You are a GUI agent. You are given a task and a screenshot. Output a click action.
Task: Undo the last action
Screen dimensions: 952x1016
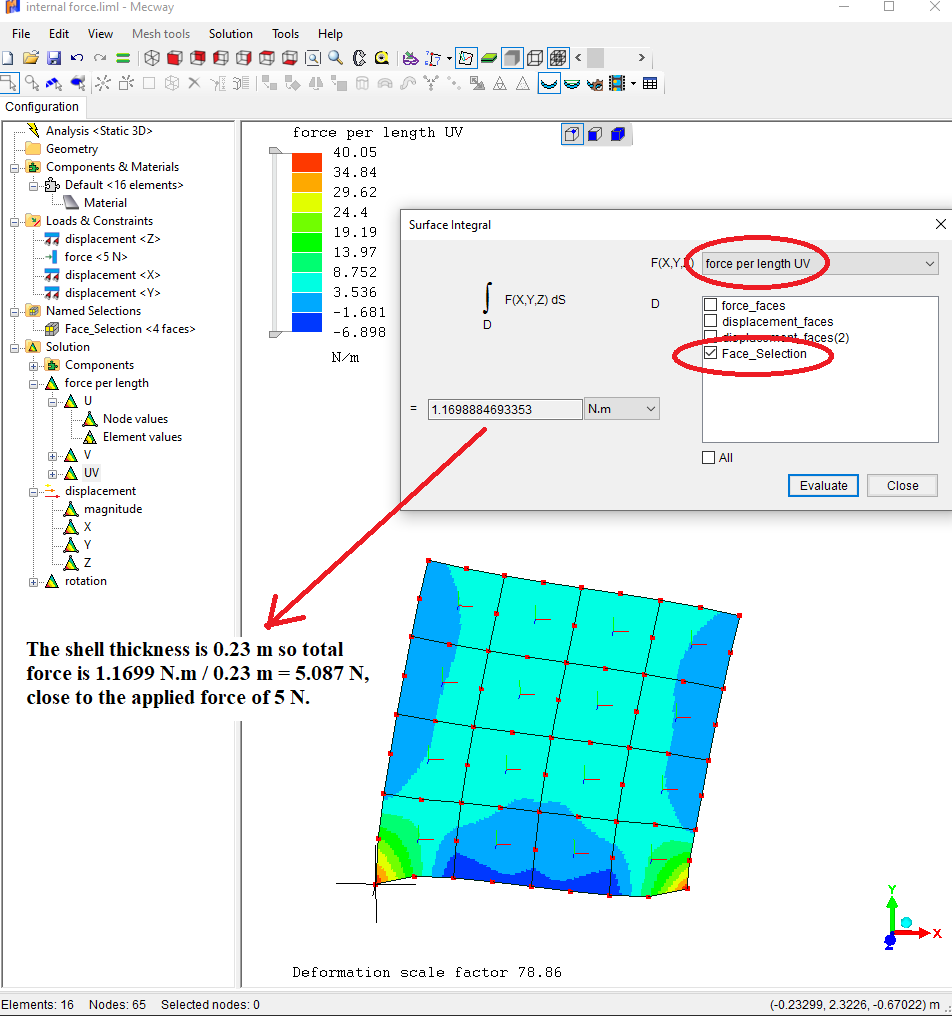click(76, 58)
